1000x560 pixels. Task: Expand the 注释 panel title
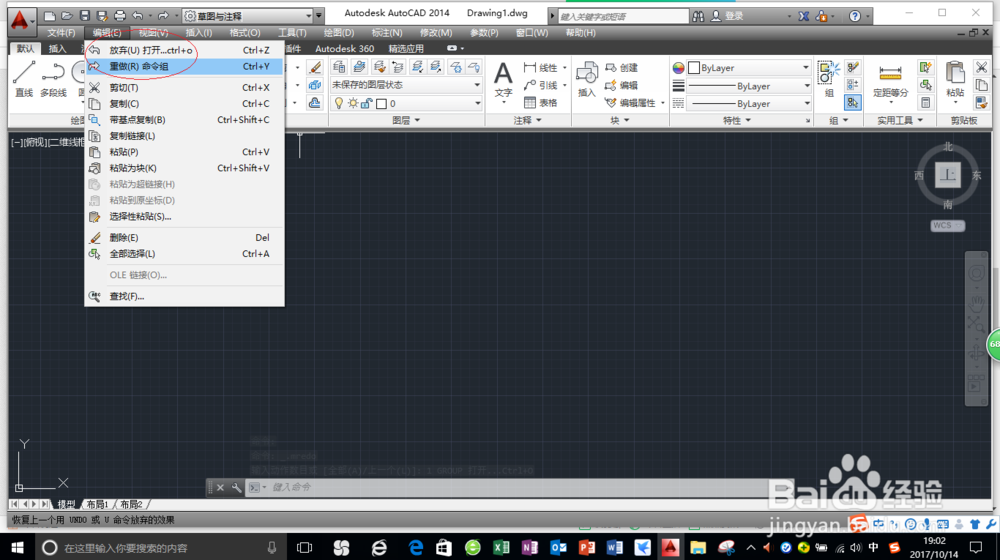coord(527,121)
